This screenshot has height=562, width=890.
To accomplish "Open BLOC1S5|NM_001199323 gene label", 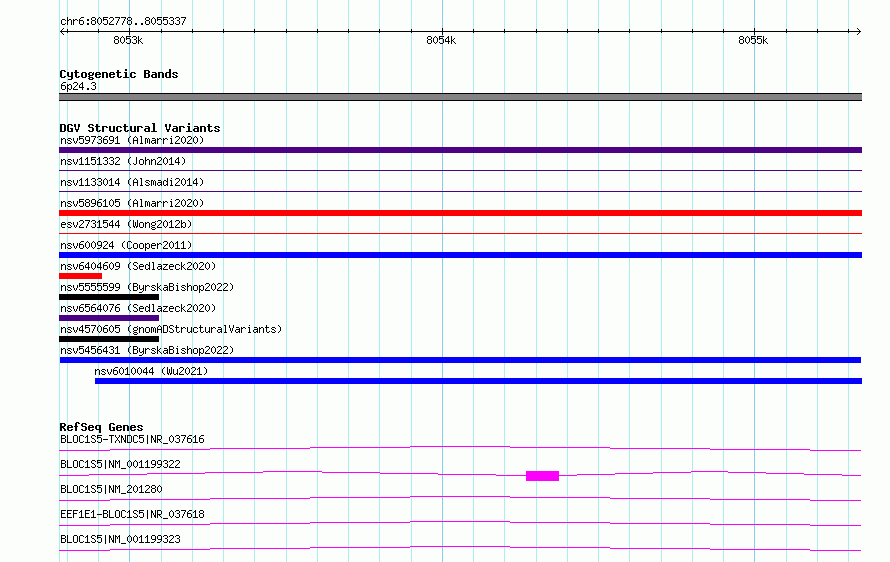I will [120, 539].
